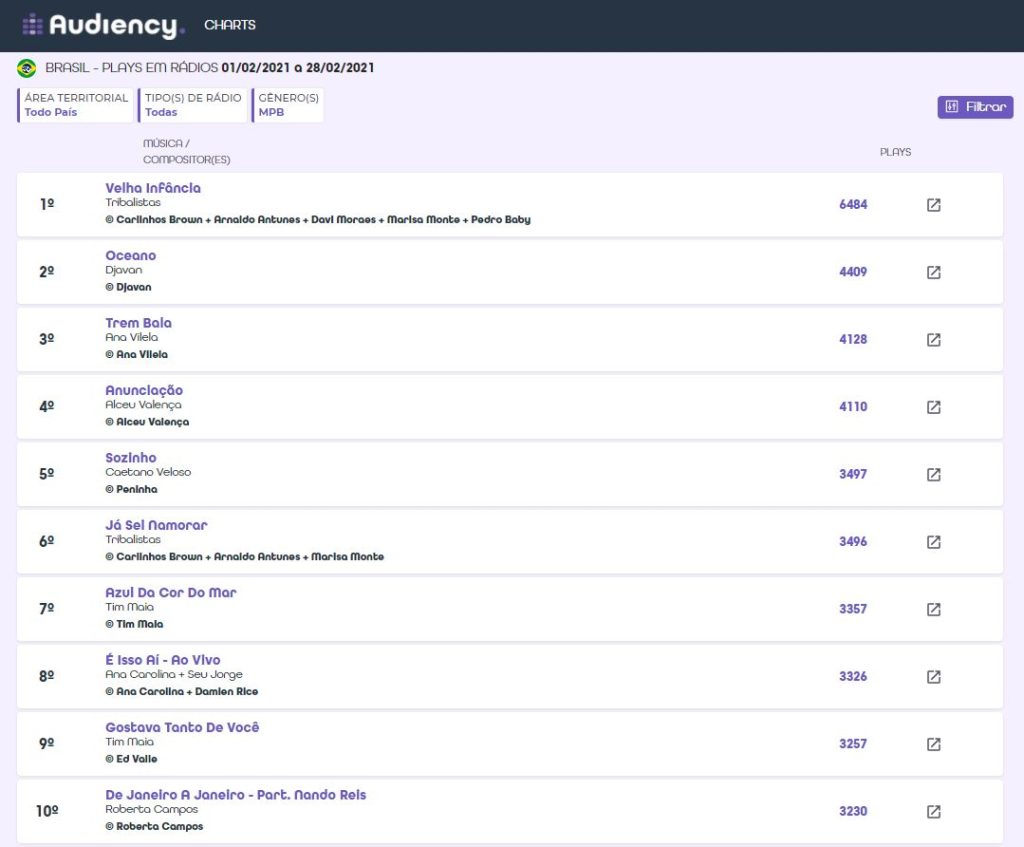Click the 6484 plays count

click(853, 204)
